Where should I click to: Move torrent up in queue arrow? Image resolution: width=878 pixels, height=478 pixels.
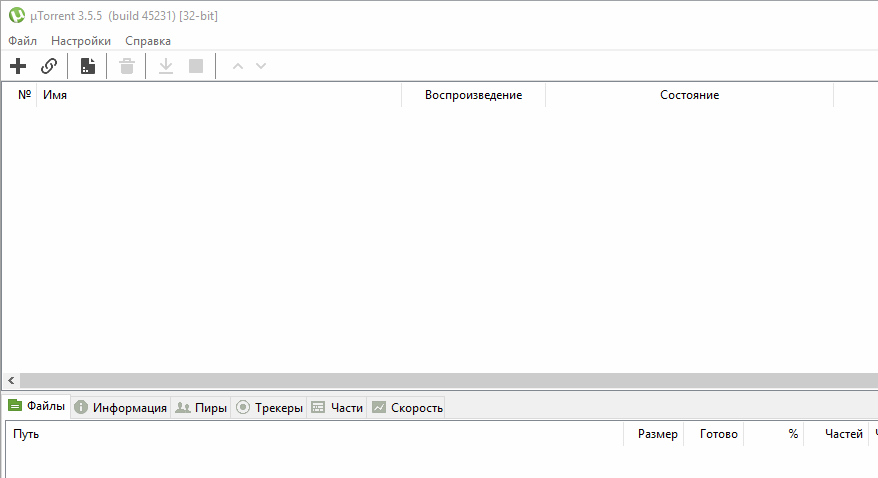click(238, 66)
